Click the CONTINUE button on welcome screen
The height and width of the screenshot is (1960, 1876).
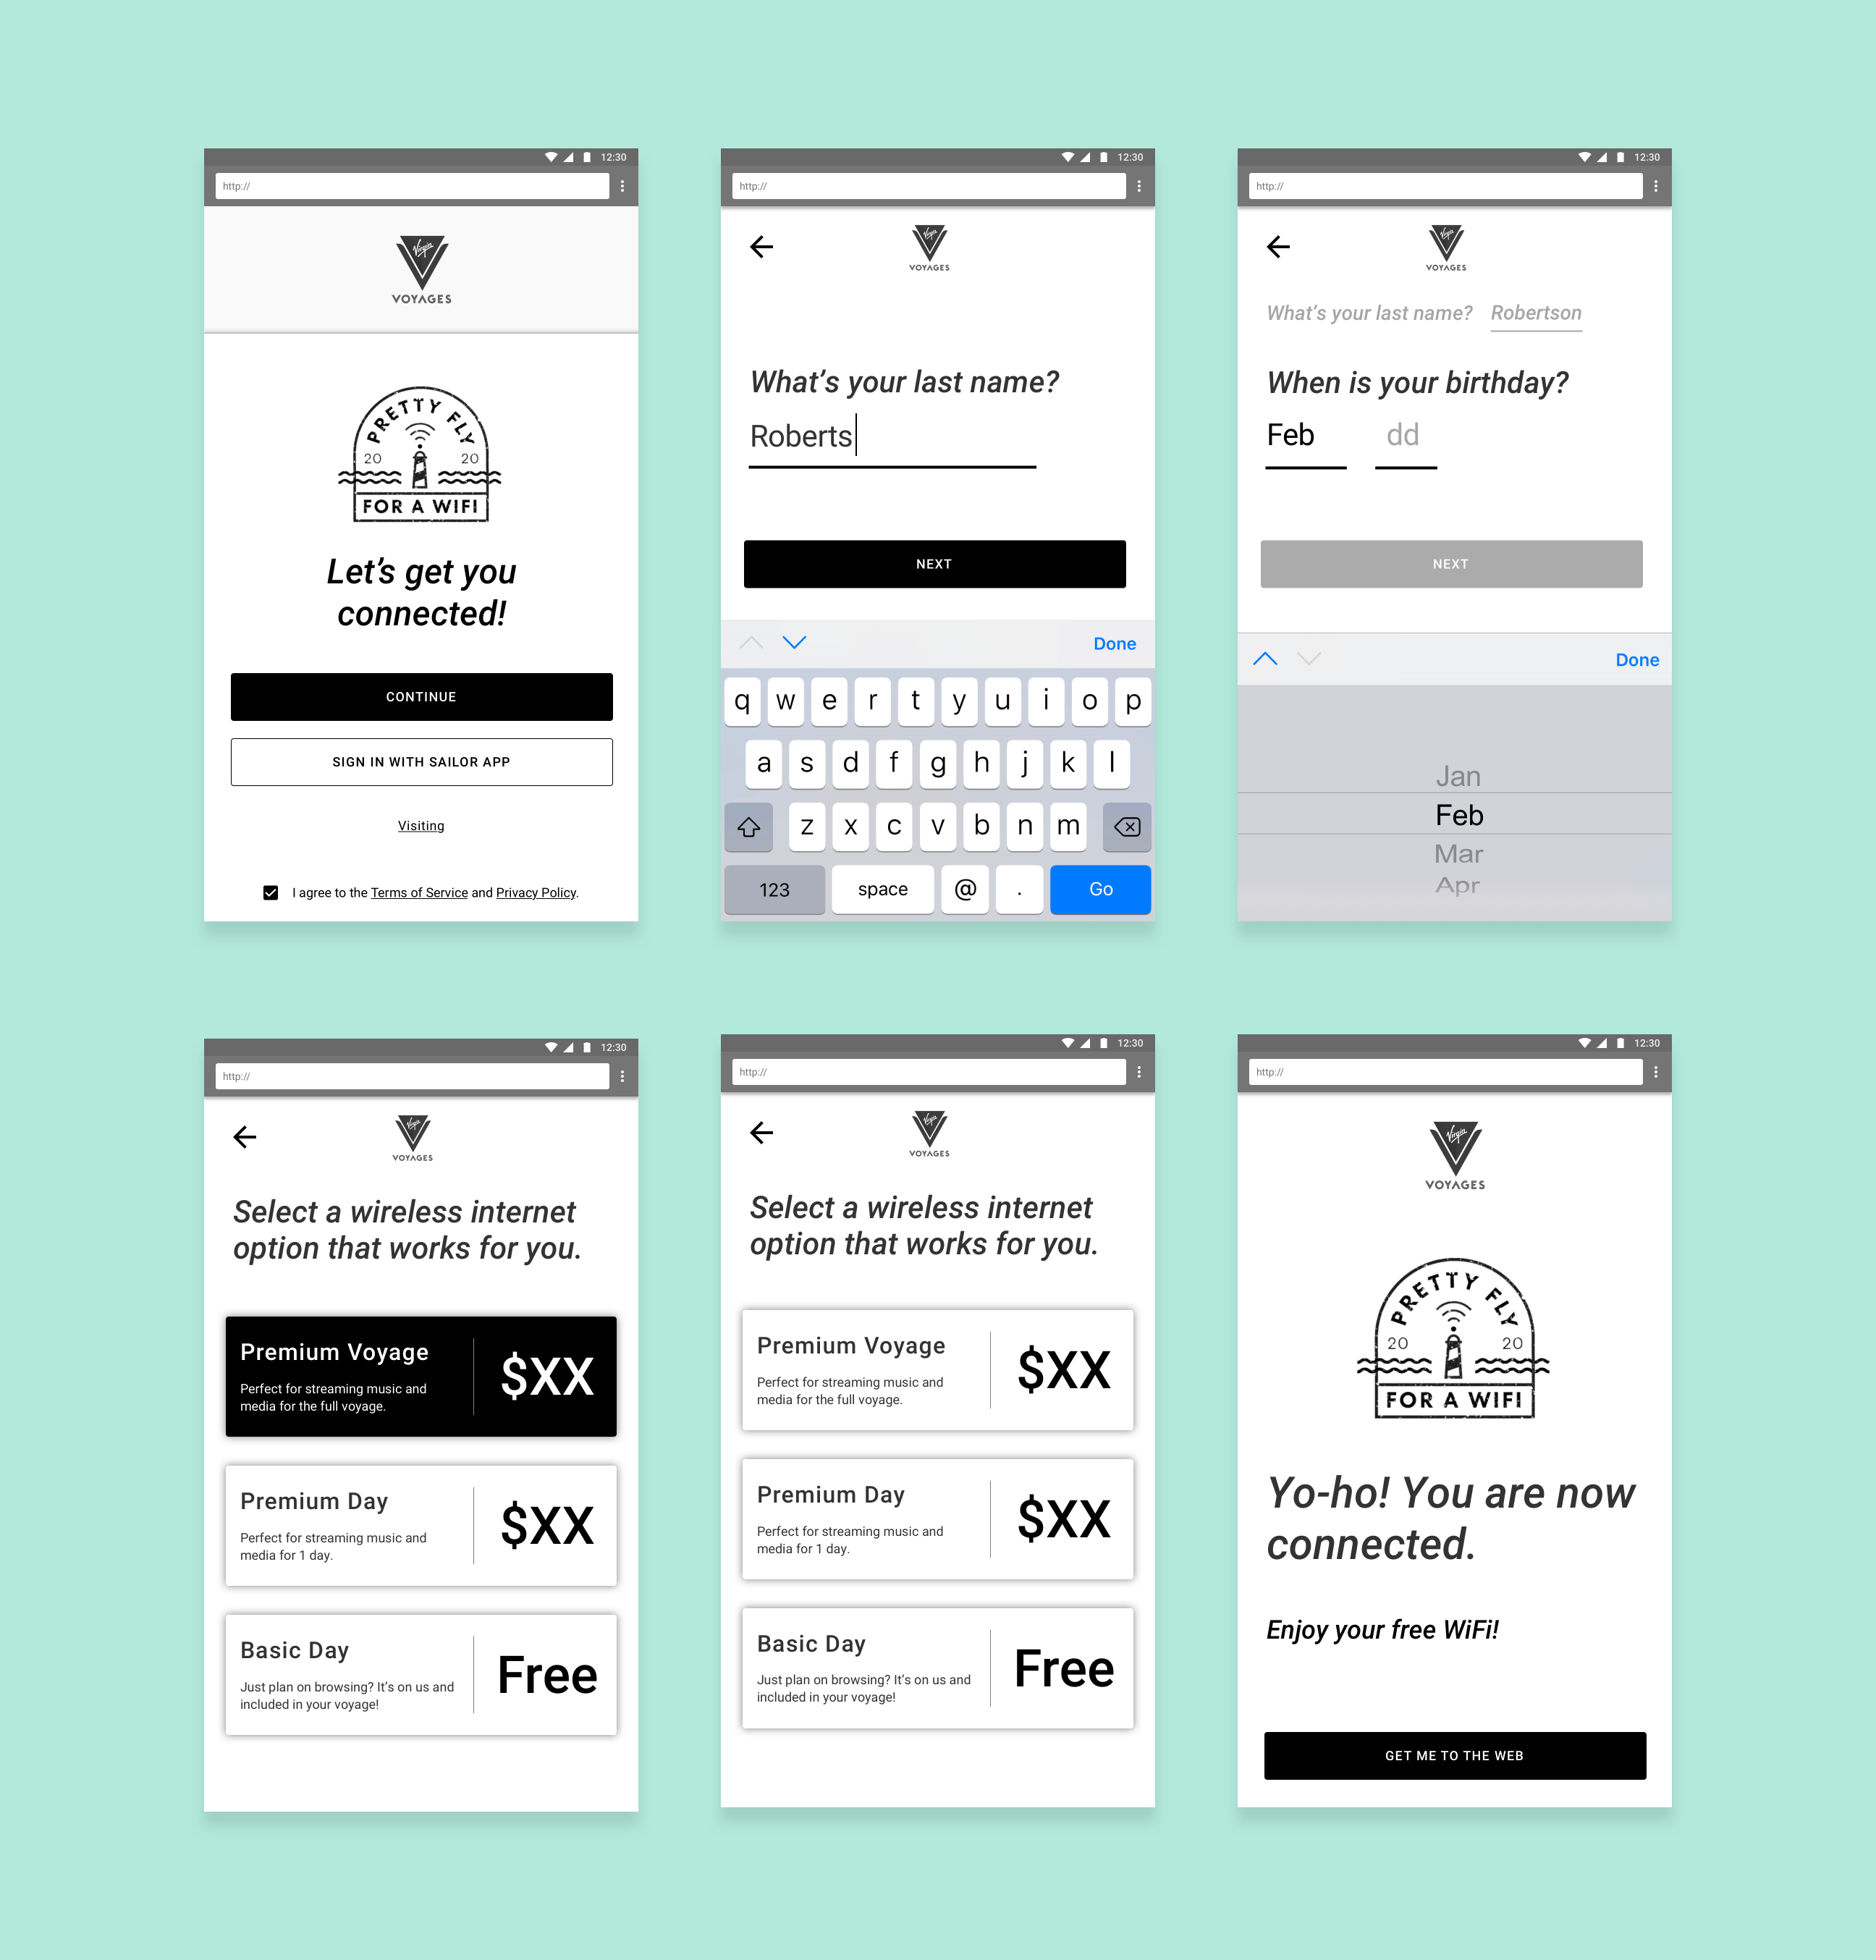422,696
